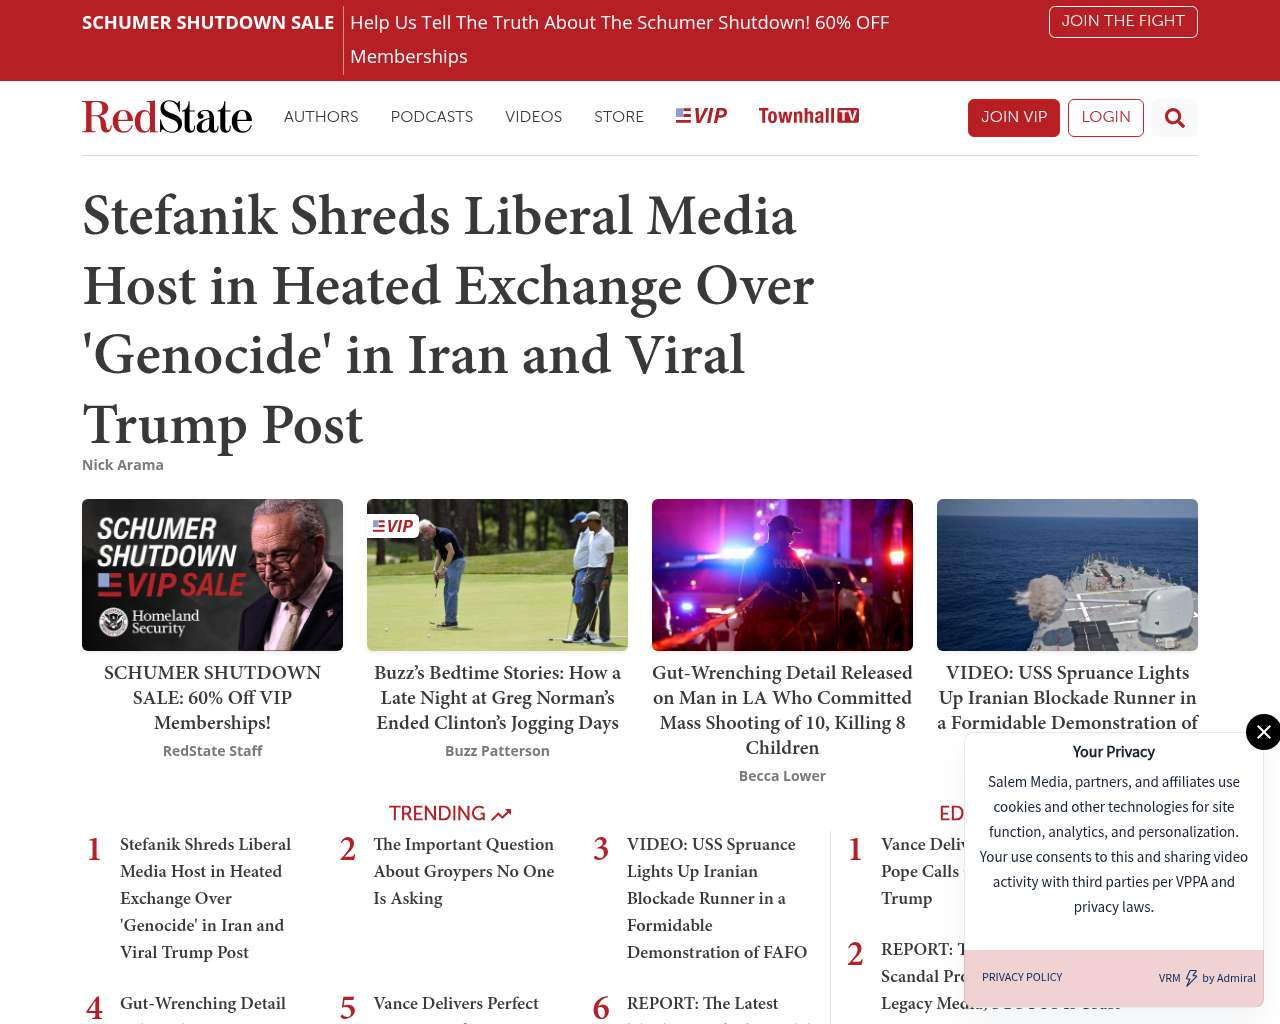The height and width of the screenshot is (1024, 1280).
Task: Open the Schumer Shutdown VIP Sale thumbnail
Action: pos(212,575)
